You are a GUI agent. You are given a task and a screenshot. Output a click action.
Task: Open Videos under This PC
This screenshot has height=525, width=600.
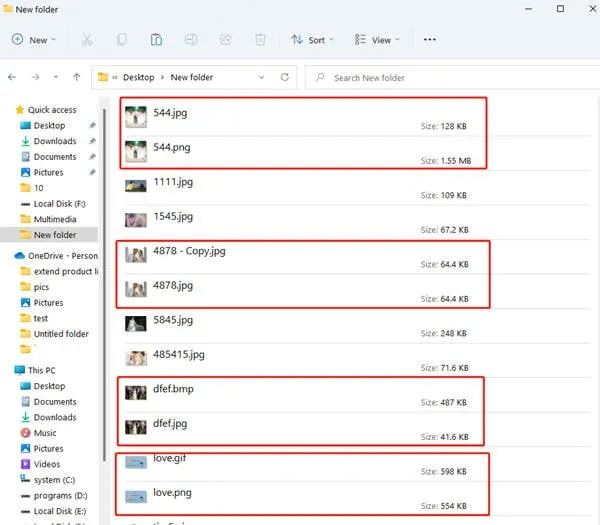tap(47, 464)
